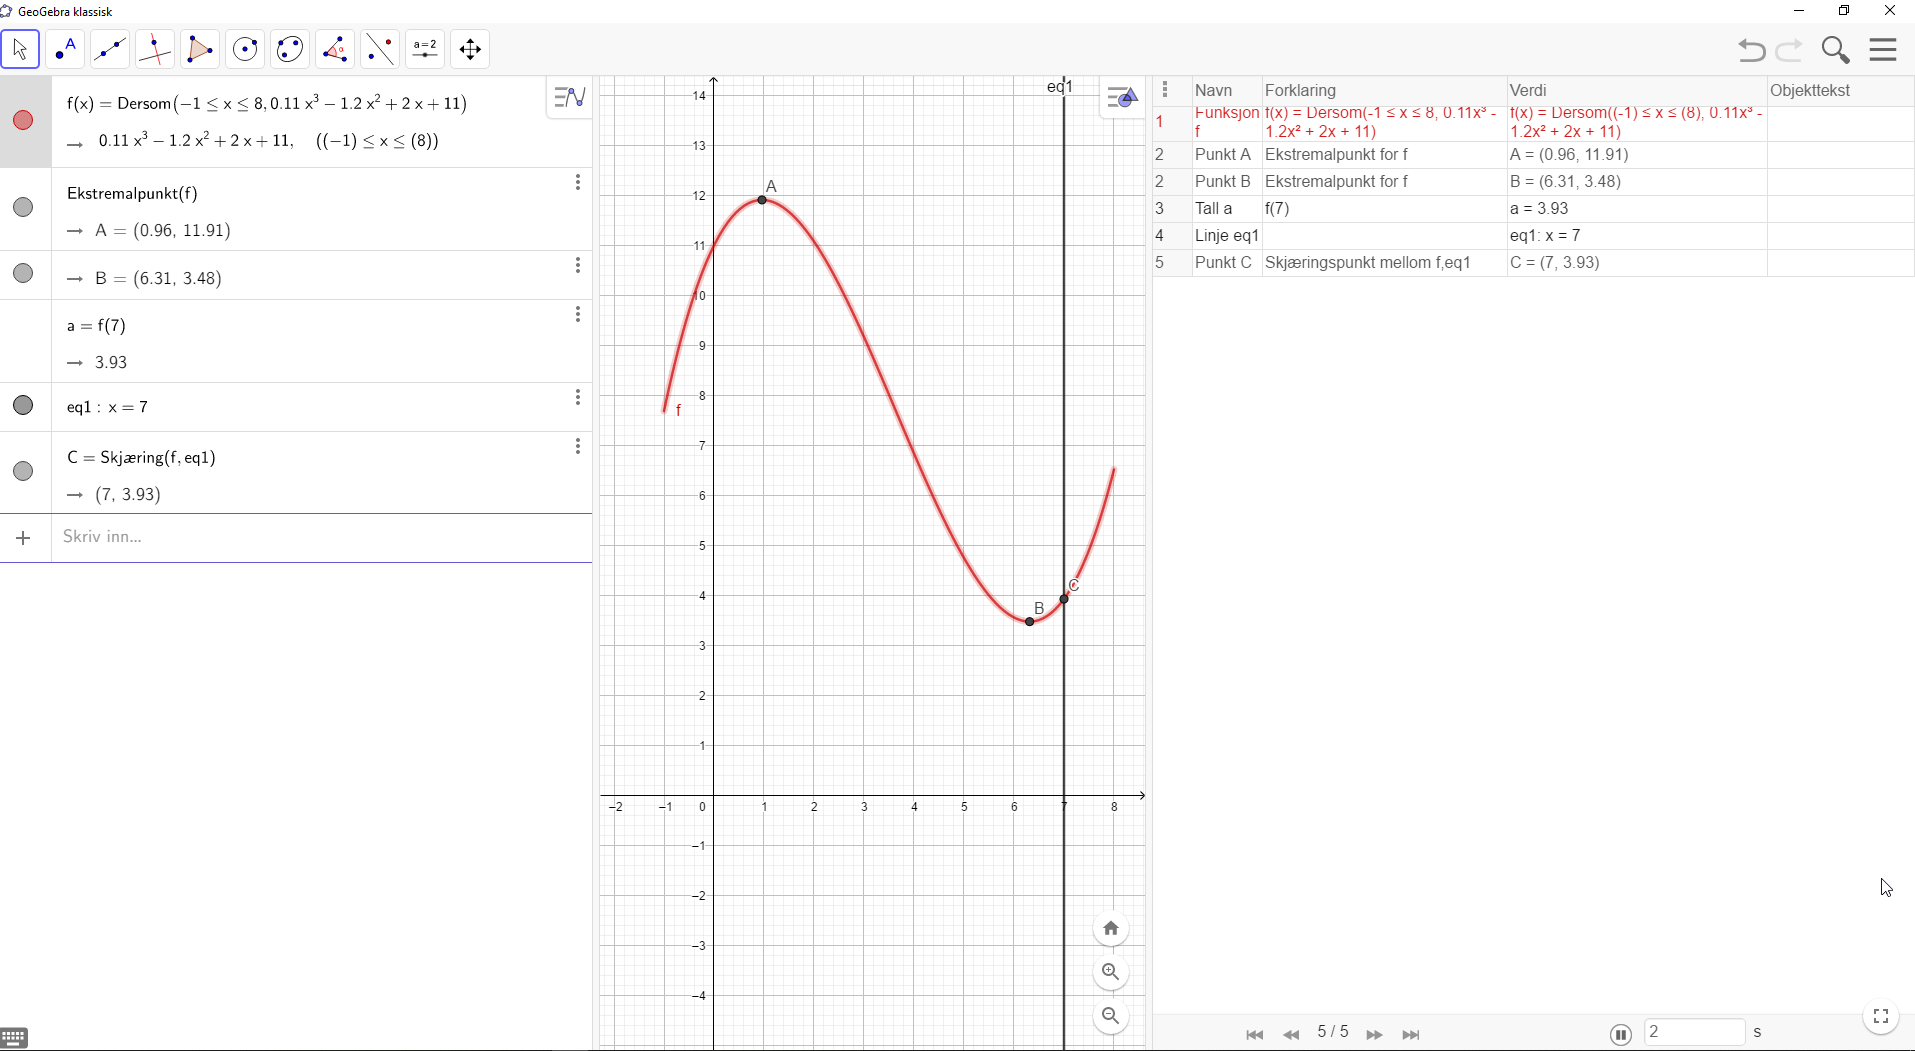Image resolution: width=1915 pixels, height=1051 pixels.
Task: Select the C = Skjæring(f, eq1) expression
Action: tap(142, 458)
